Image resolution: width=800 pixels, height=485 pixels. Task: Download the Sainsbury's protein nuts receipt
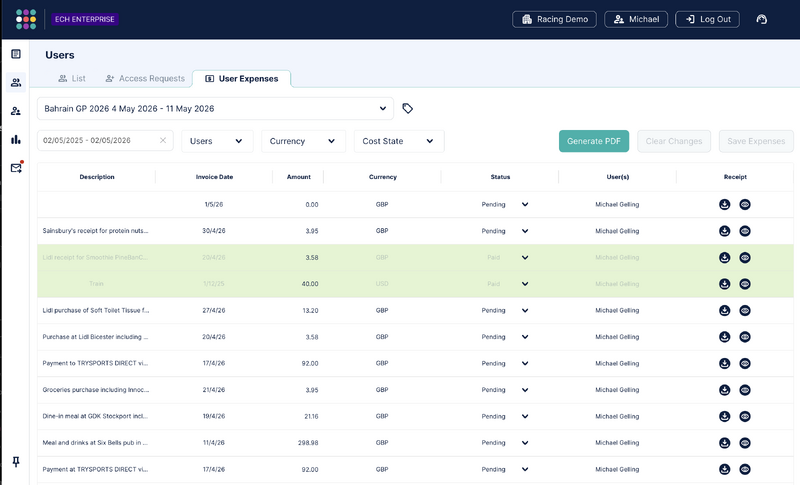(724, 231)
